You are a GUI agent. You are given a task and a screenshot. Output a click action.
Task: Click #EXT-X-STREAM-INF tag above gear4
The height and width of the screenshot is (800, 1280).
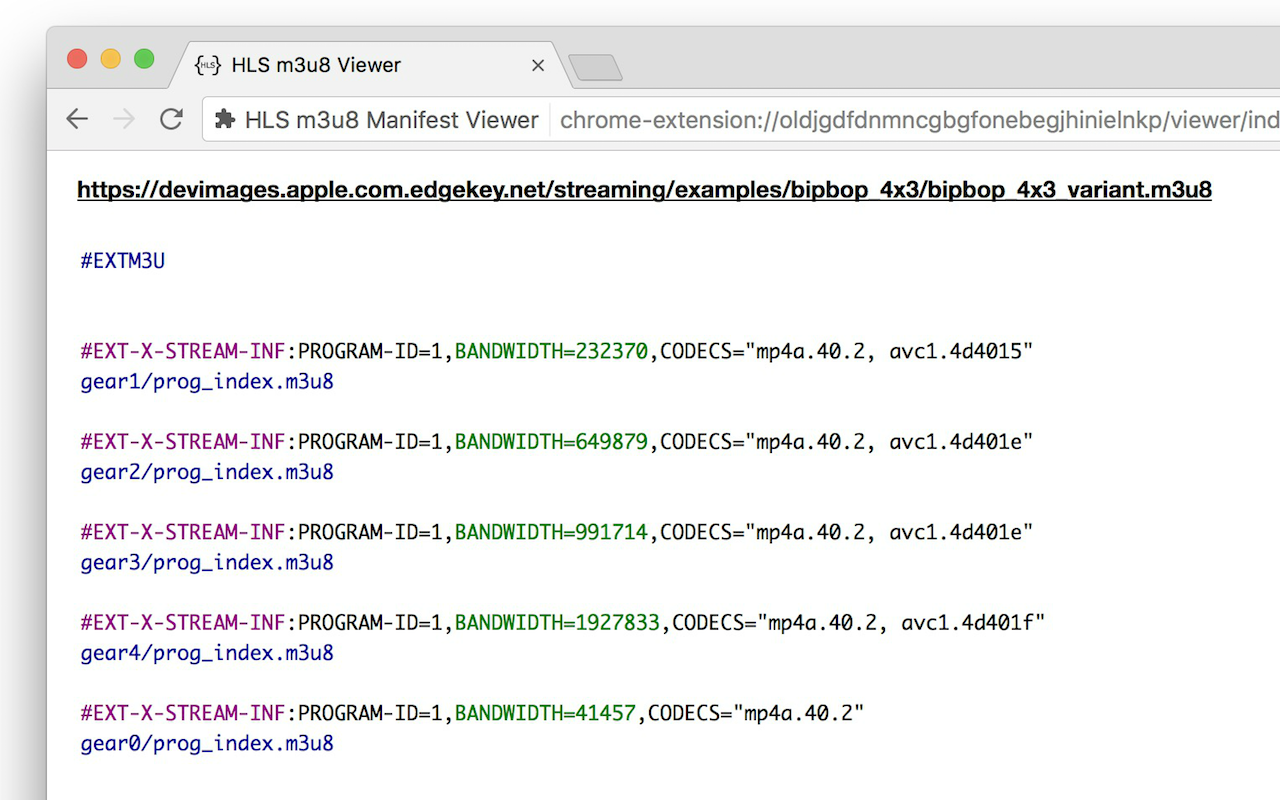[x=183, y=622]
